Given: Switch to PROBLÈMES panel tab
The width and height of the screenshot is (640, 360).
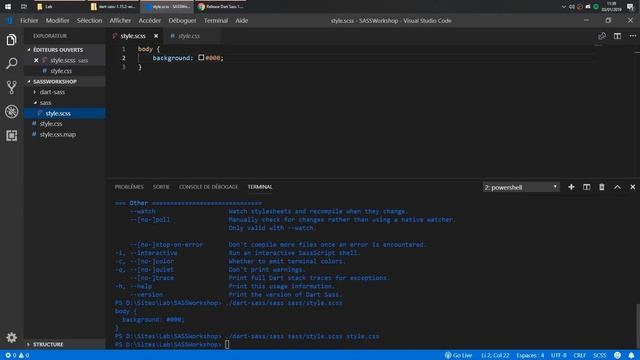Looking at the screenshot, I should click(x=129, y=187).
